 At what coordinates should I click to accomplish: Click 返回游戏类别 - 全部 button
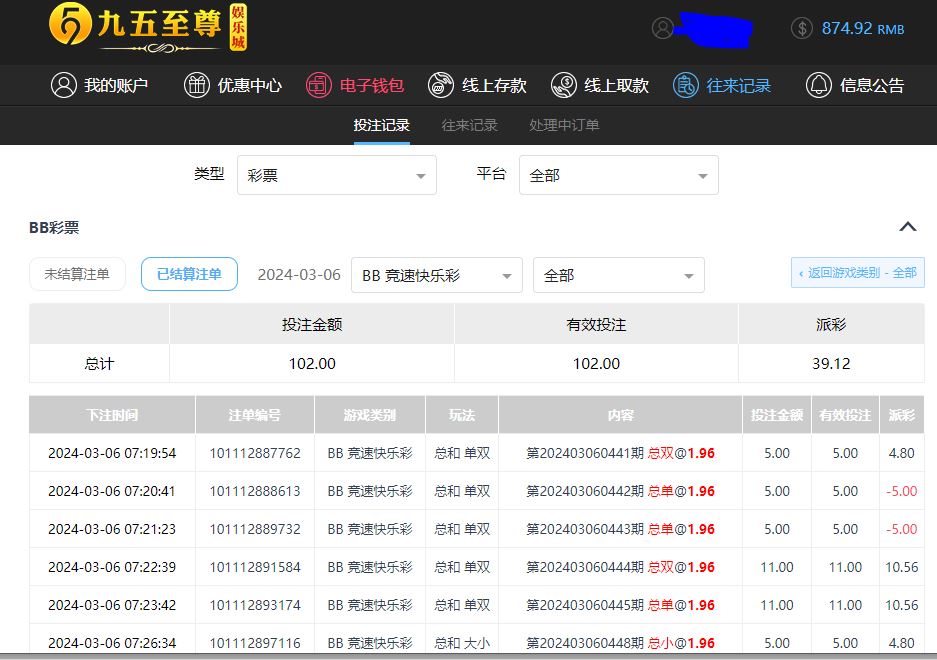[857, 273]
